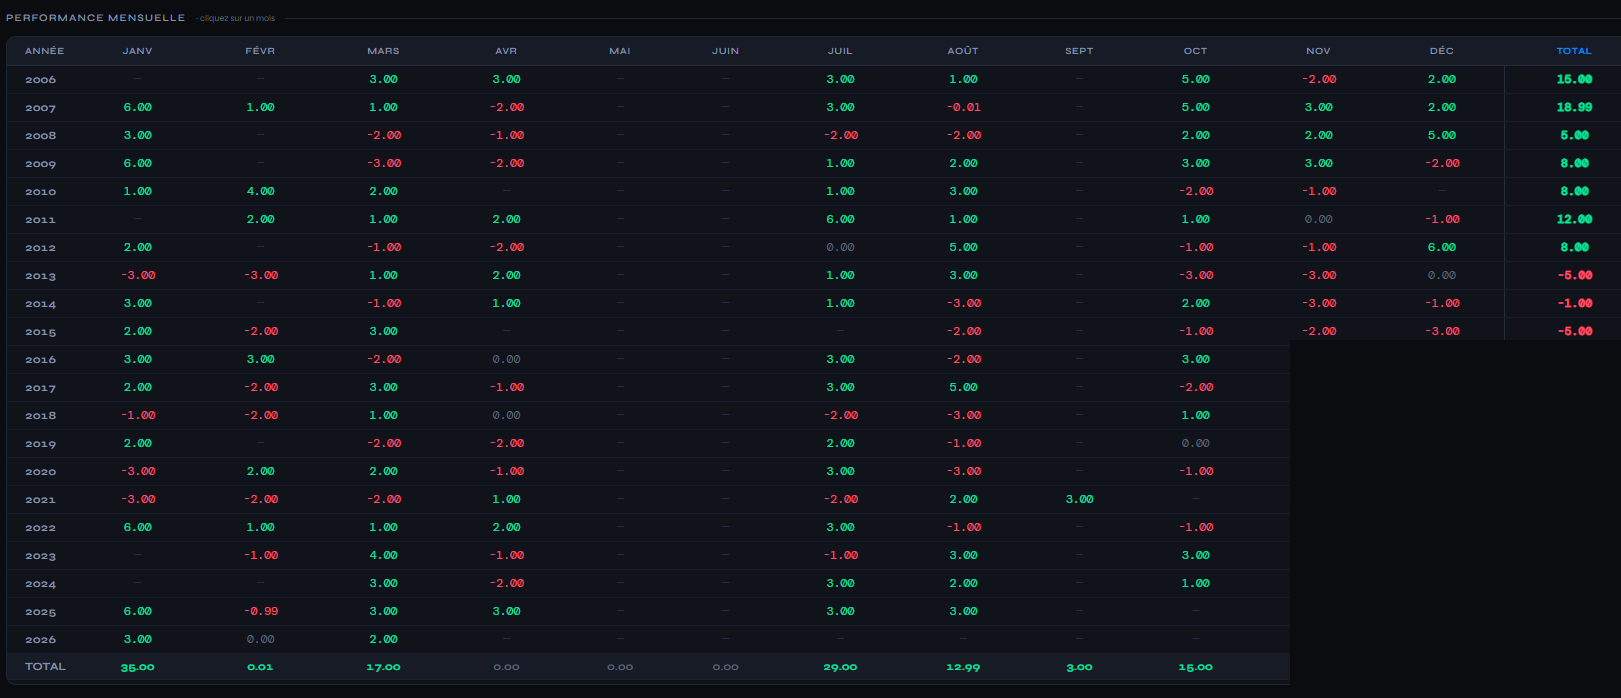
Task: Open the 2013 January cell -3.00
Action: click(137, 275)
